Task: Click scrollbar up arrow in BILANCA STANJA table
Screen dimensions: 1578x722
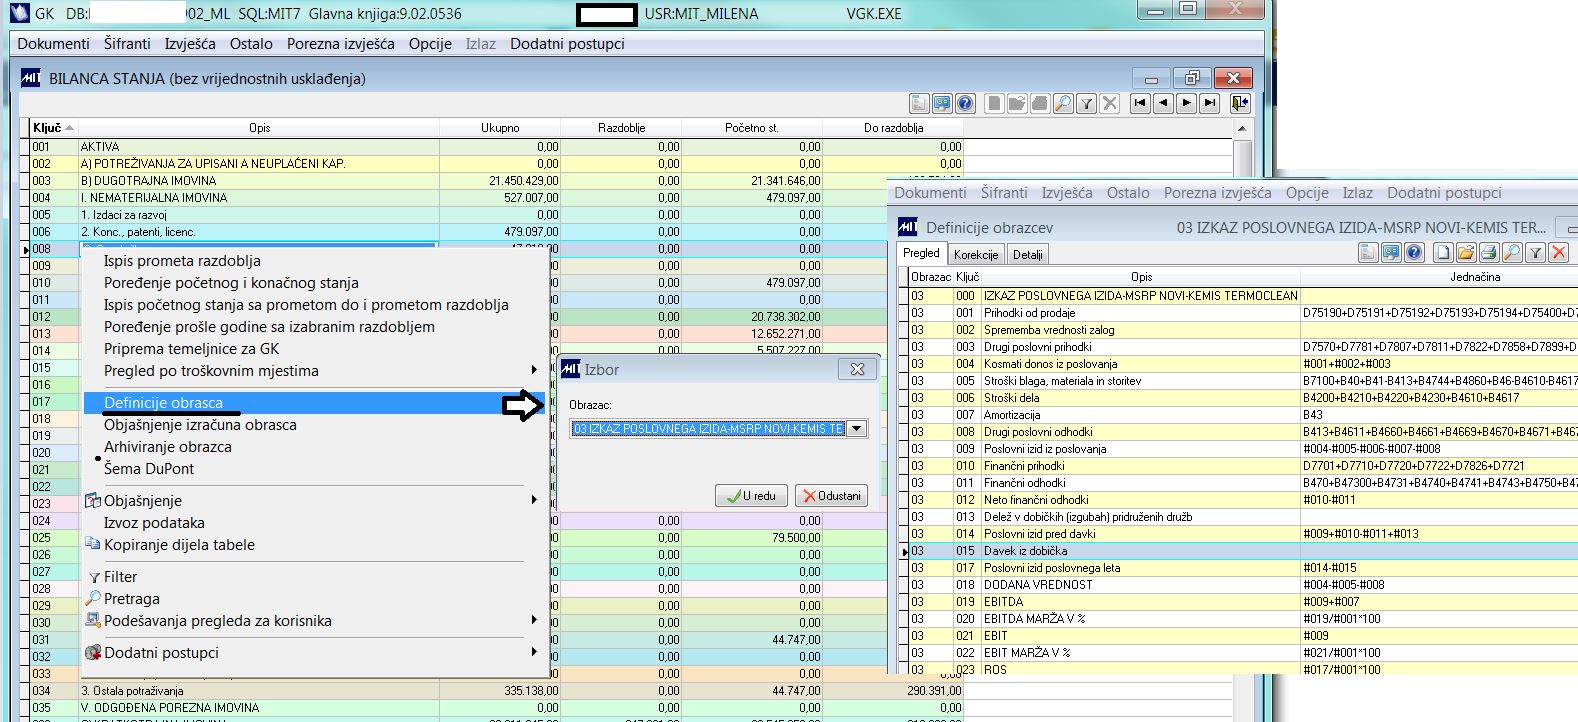Action: 1242,128
